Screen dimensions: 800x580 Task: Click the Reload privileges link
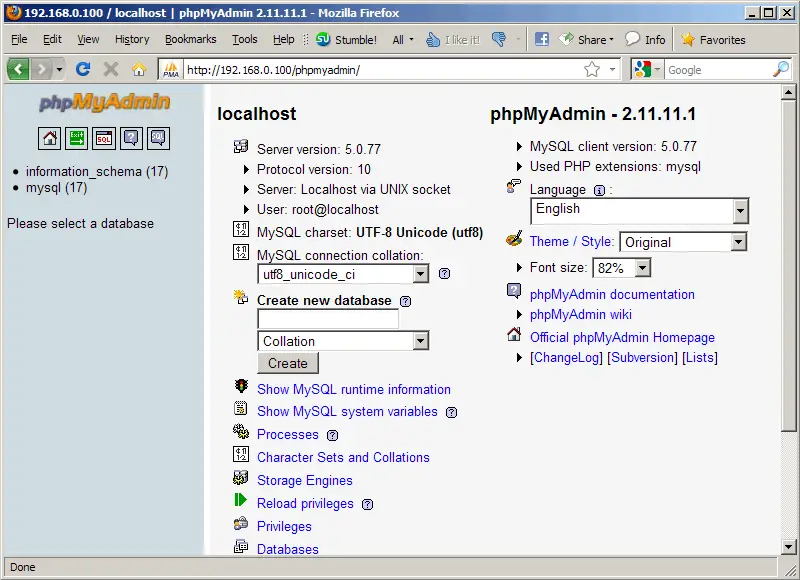coord(305,503)
